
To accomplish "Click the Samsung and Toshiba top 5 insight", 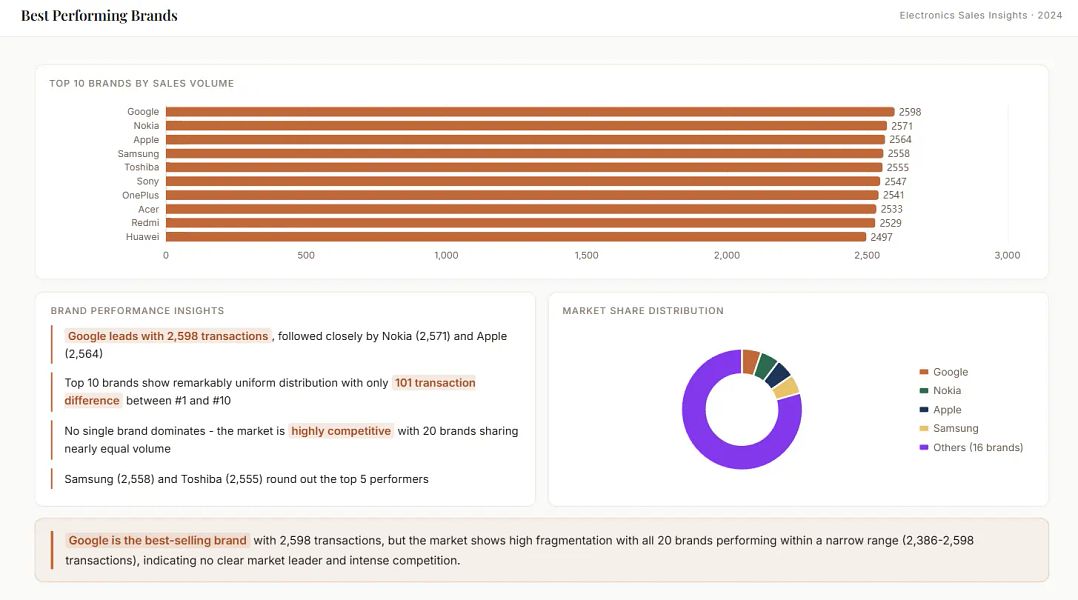I will [246, 479].
